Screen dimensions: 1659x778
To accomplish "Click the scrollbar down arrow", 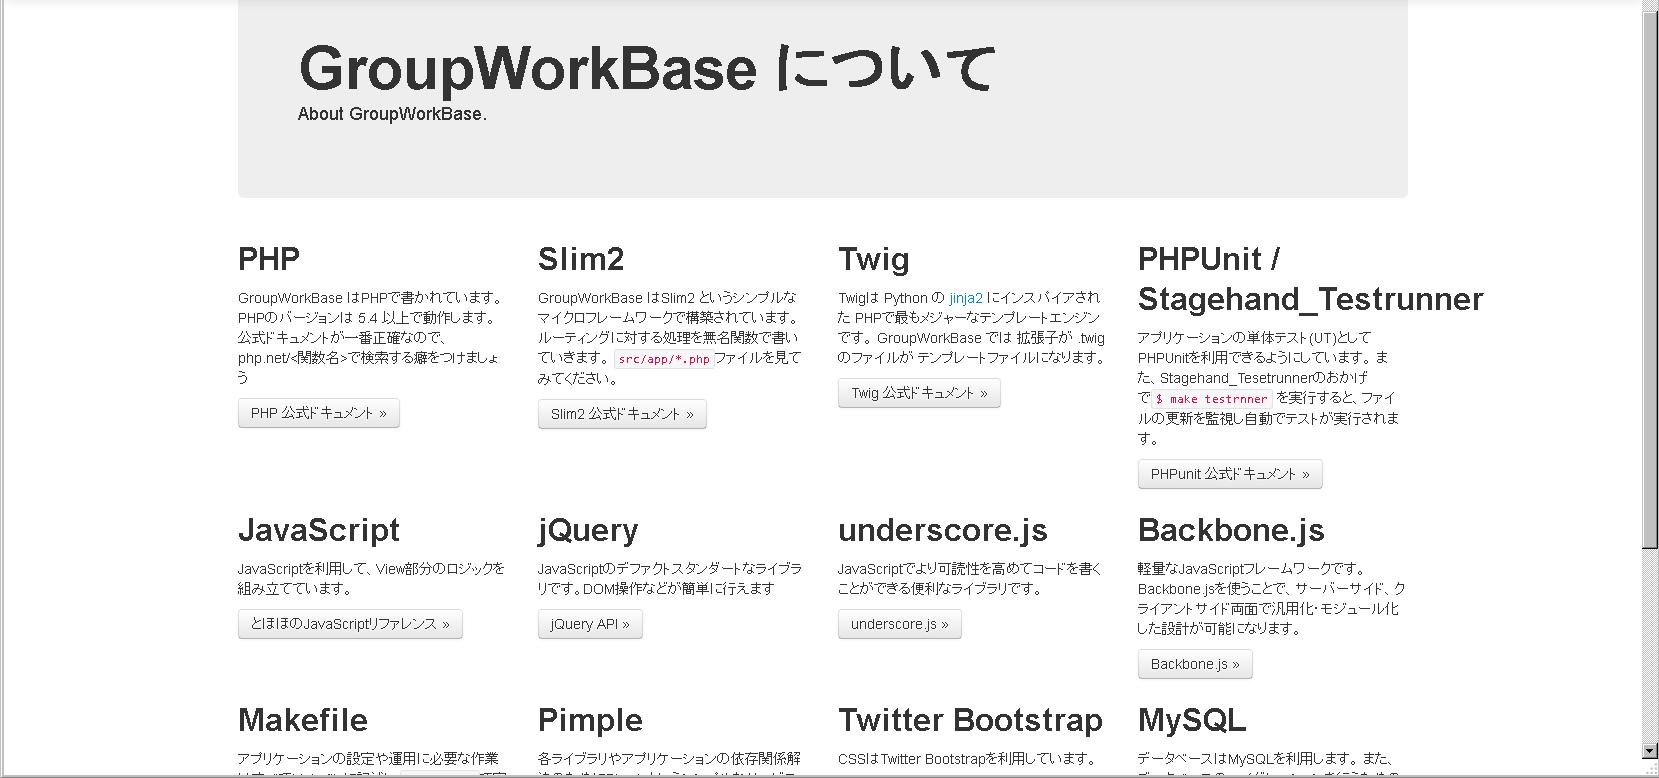I will pyautogui.click(x=1650, y=751).
